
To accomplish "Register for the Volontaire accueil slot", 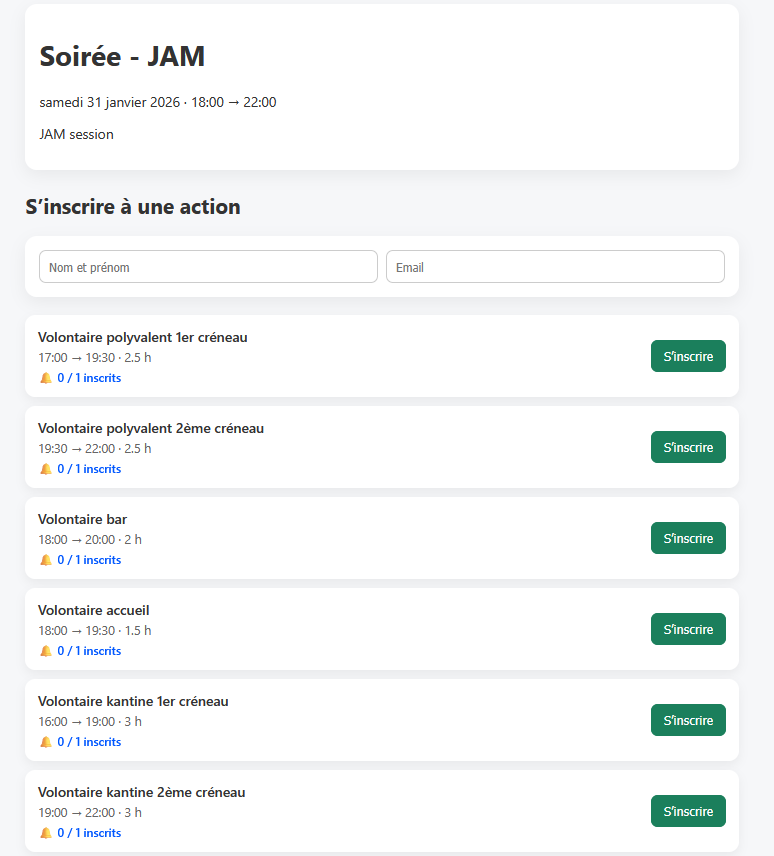I will [688, 629].
